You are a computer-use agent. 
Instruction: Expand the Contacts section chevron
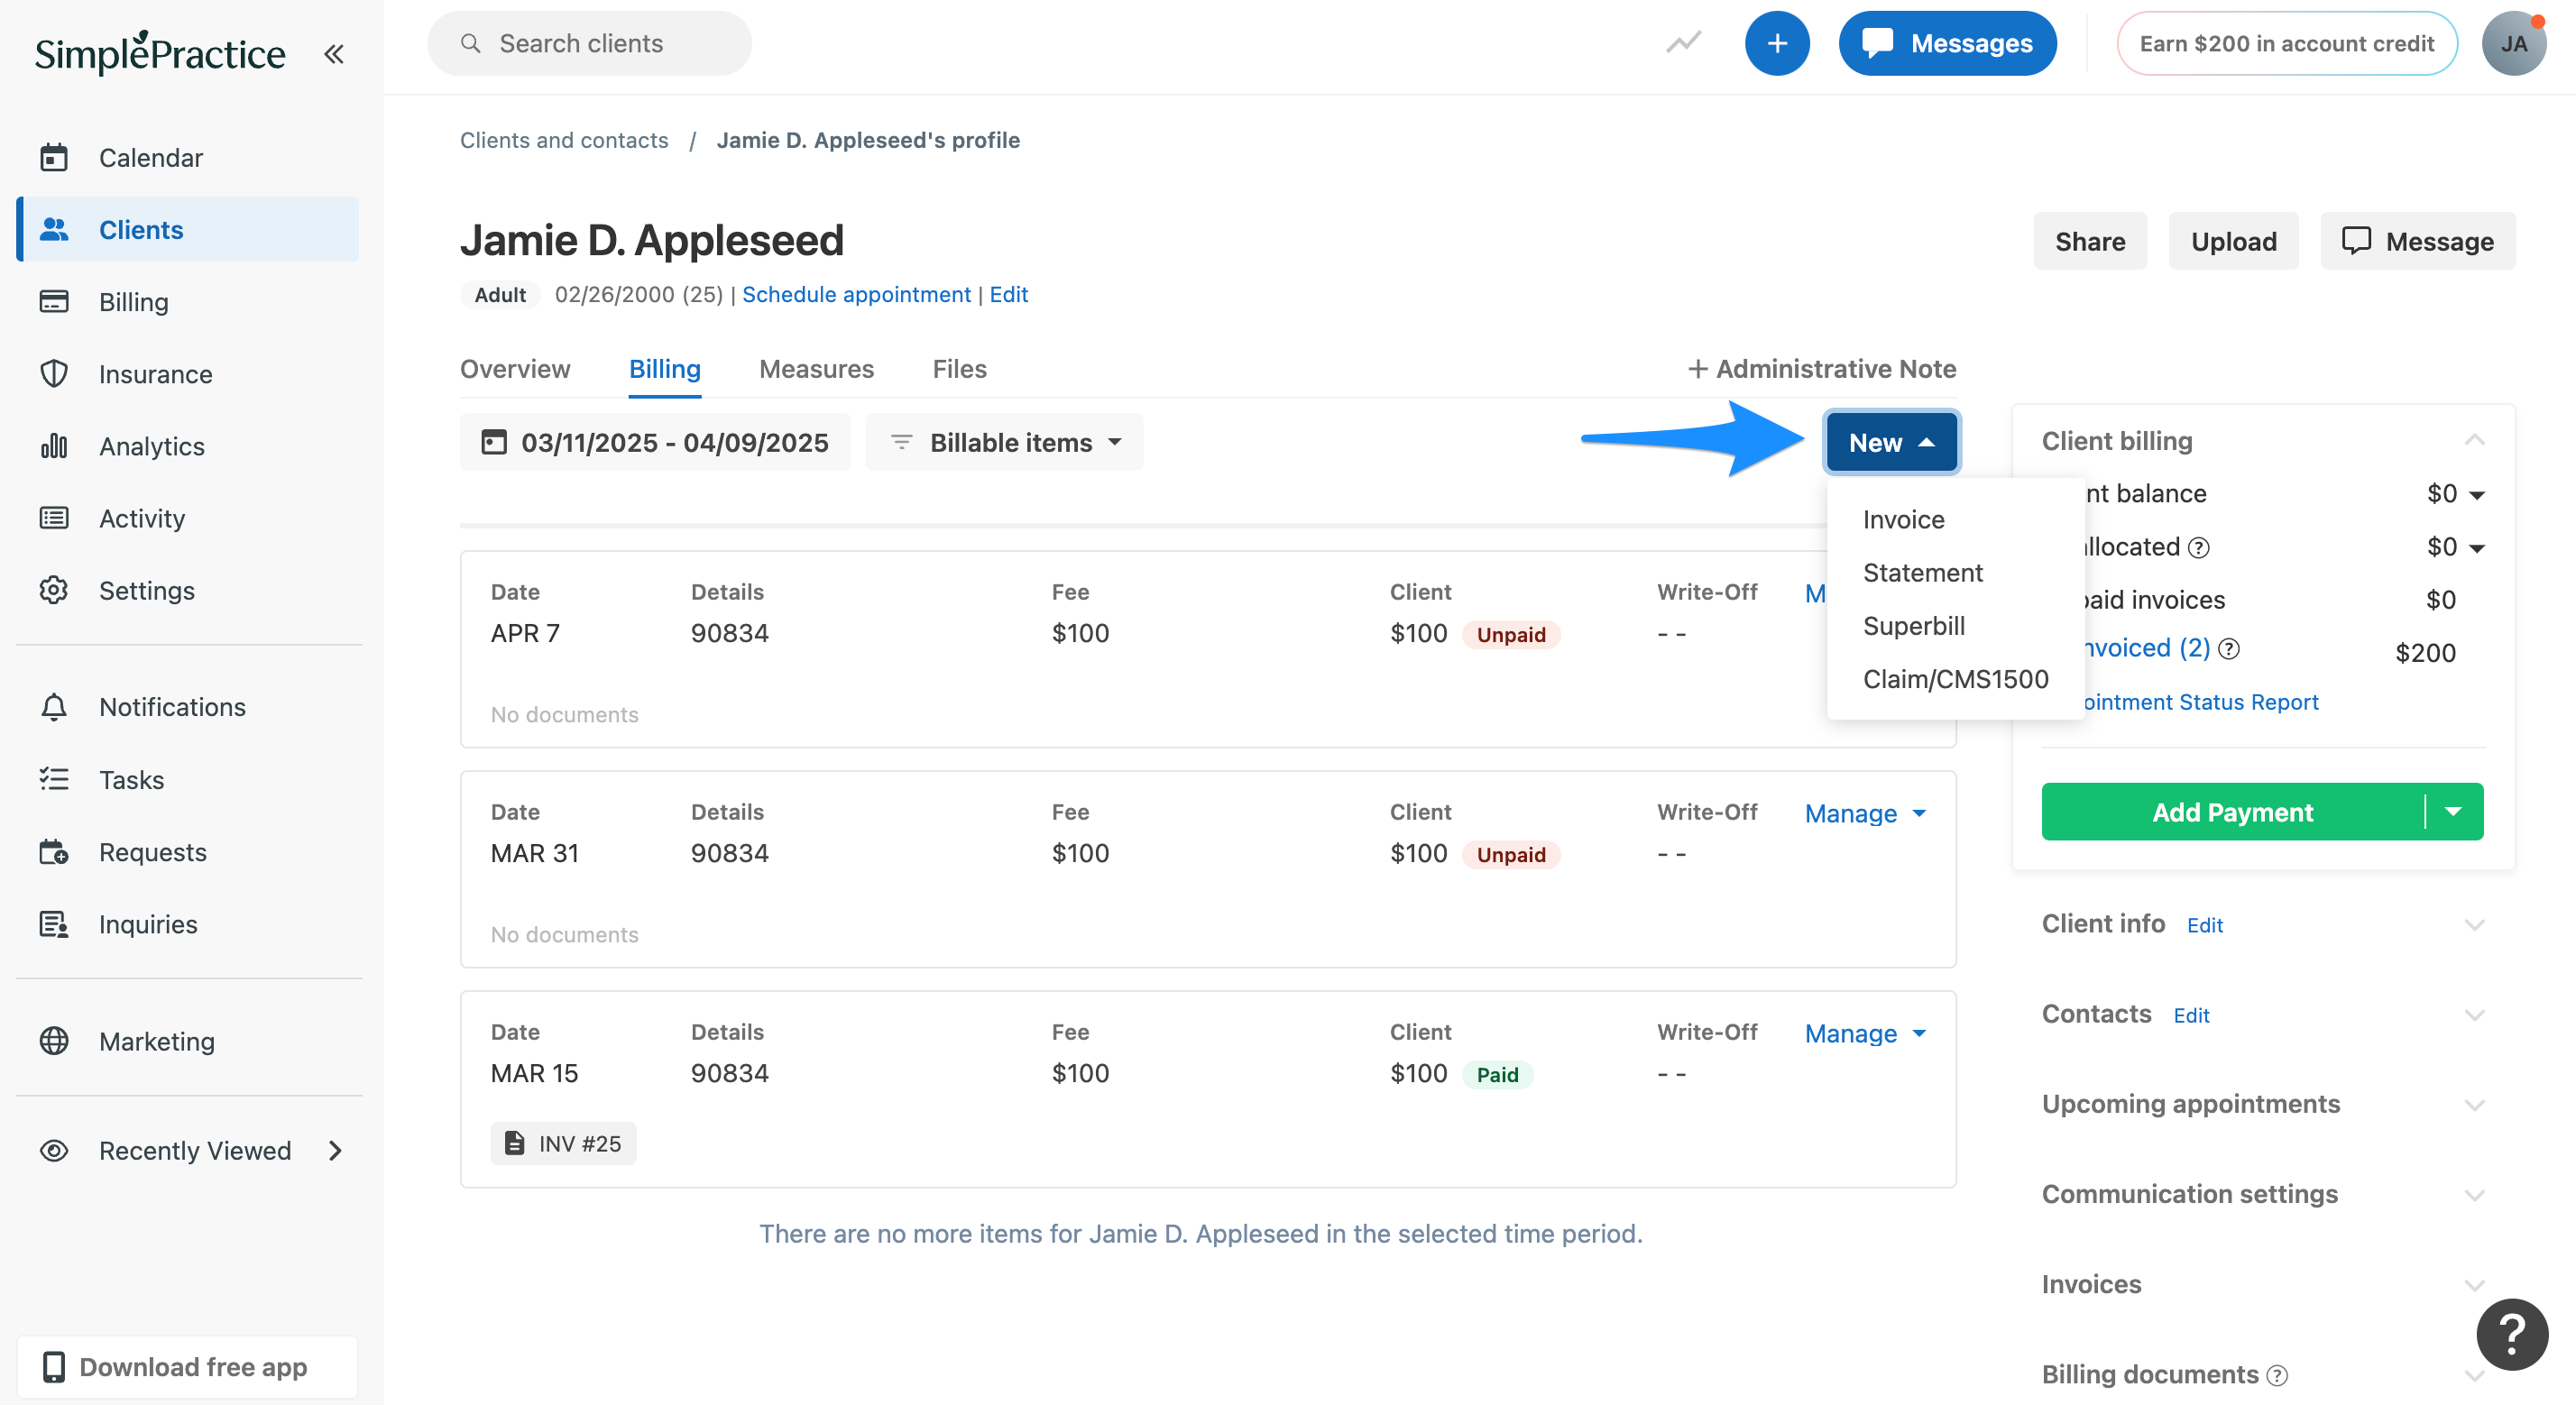click(2475, 1015)
